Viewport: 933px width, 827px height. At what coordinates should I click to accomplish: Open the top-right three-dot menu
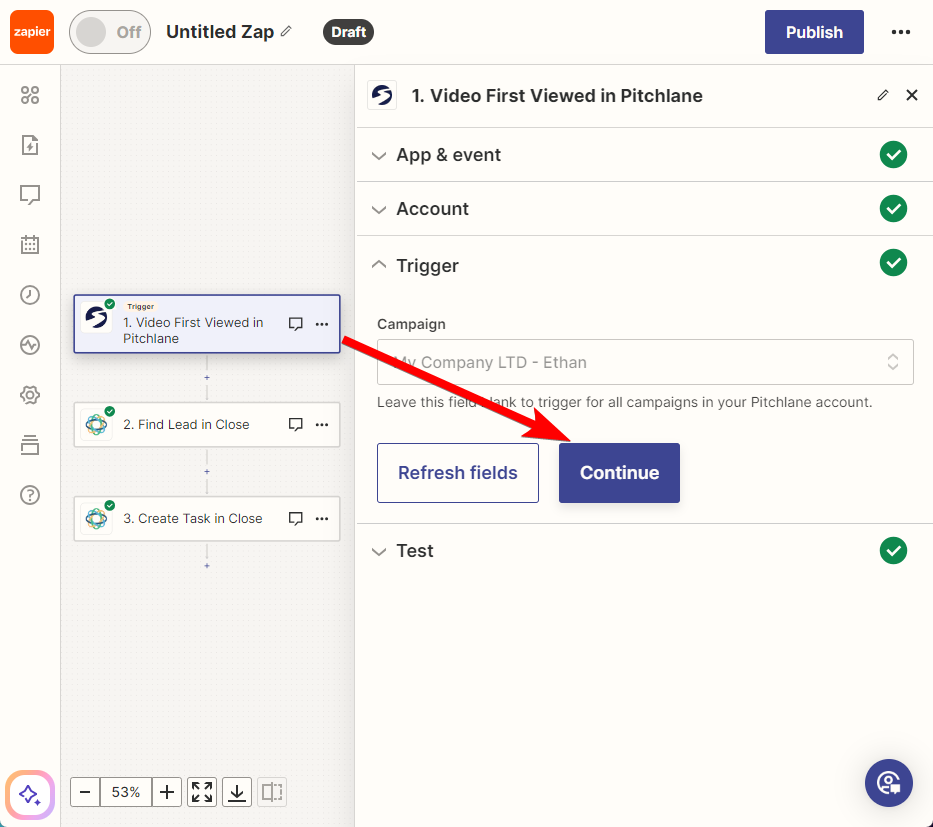tap(901, 32)
